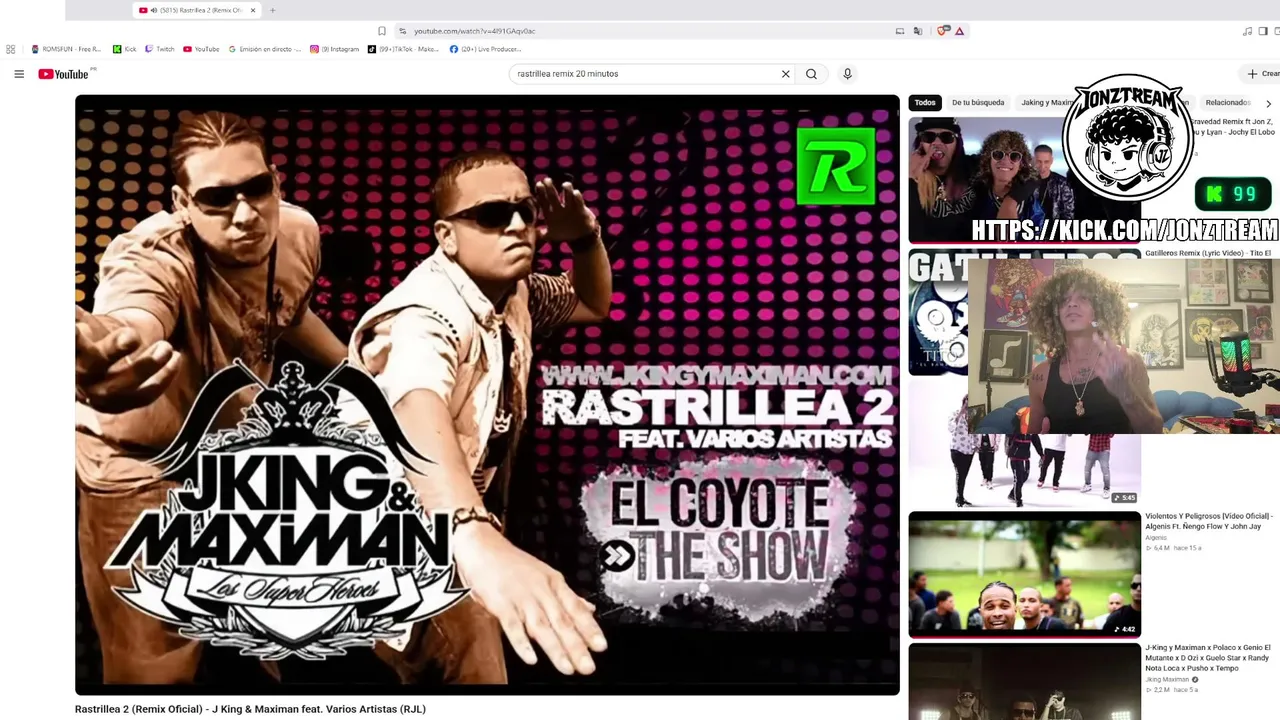Open the Twitch bookmark

(160, 49)
